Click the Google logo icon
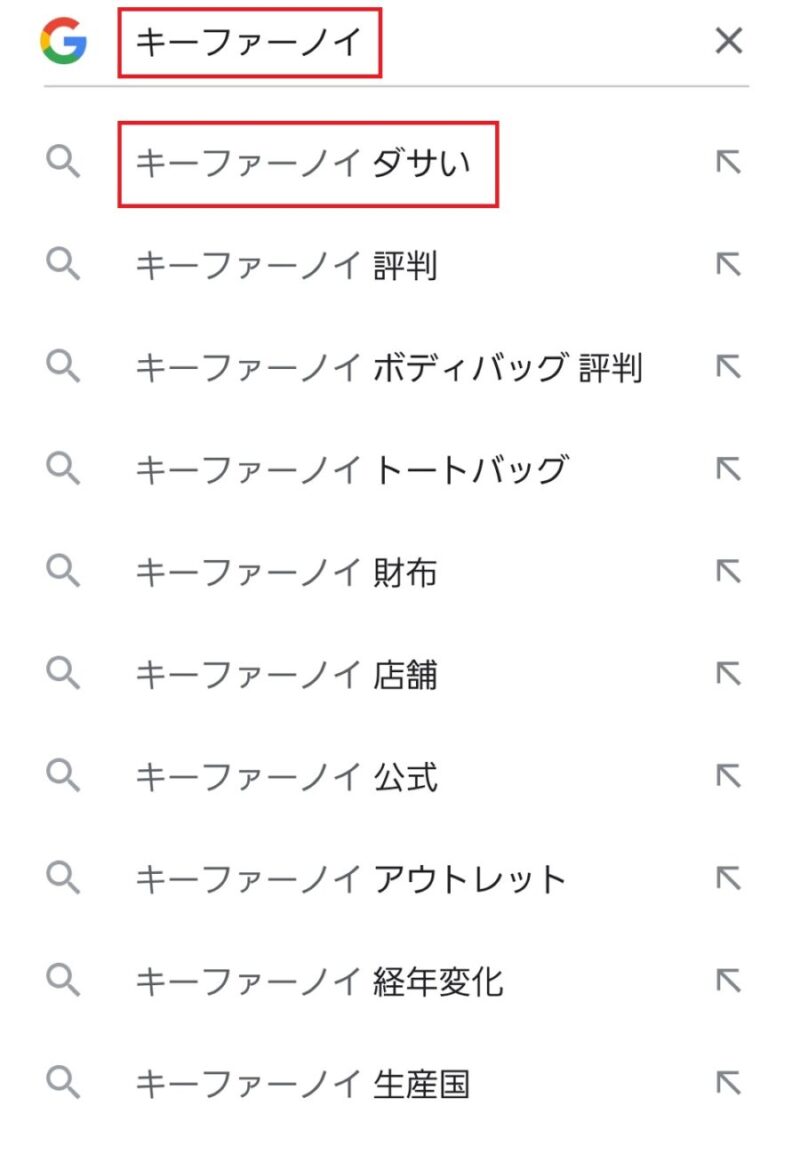 pos(64,41)
